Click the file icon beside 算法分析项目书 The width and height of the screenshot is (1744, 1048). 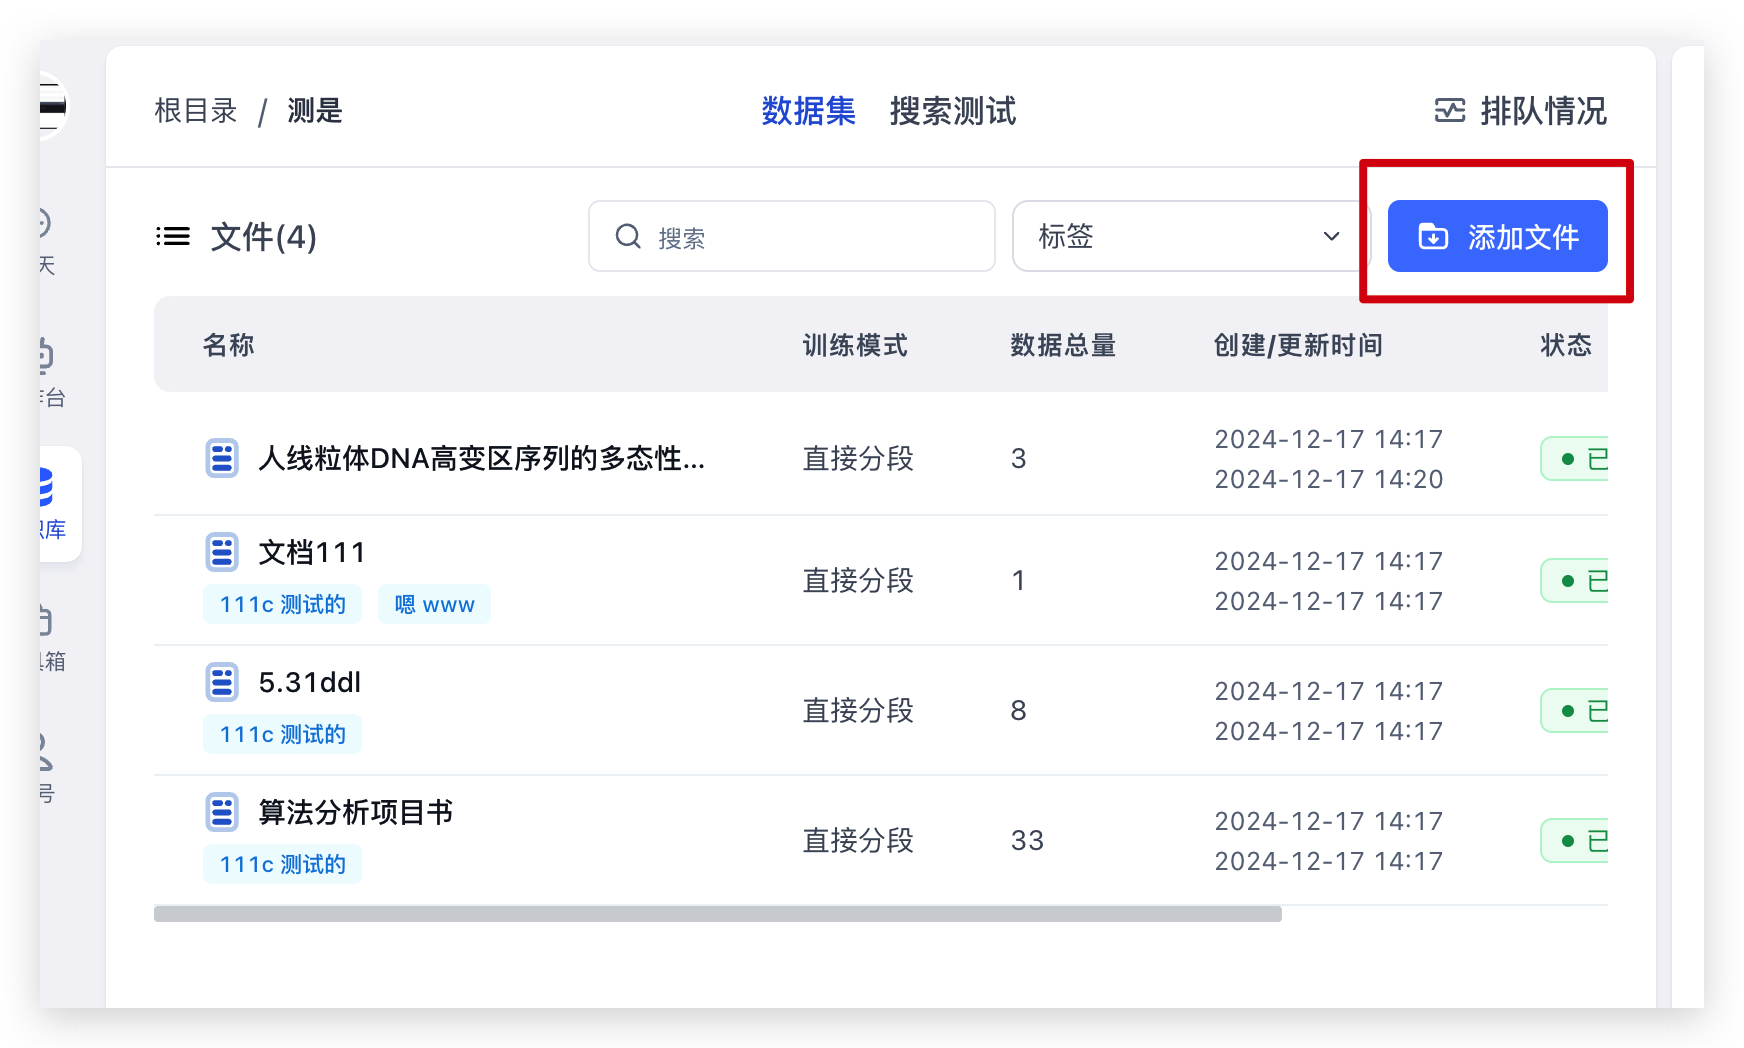[222, 812]
